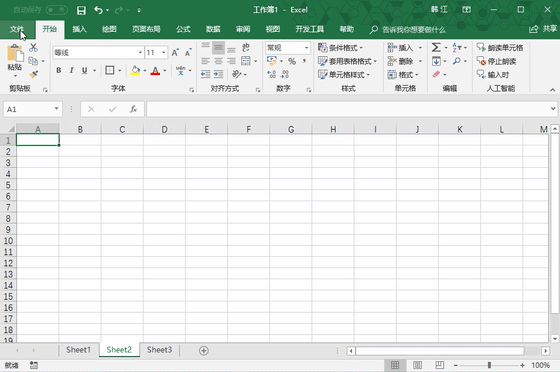The width and height of the screenshot is (560, 372).
Task: Toggle Underline formatting
Action: tap(84, 70)
